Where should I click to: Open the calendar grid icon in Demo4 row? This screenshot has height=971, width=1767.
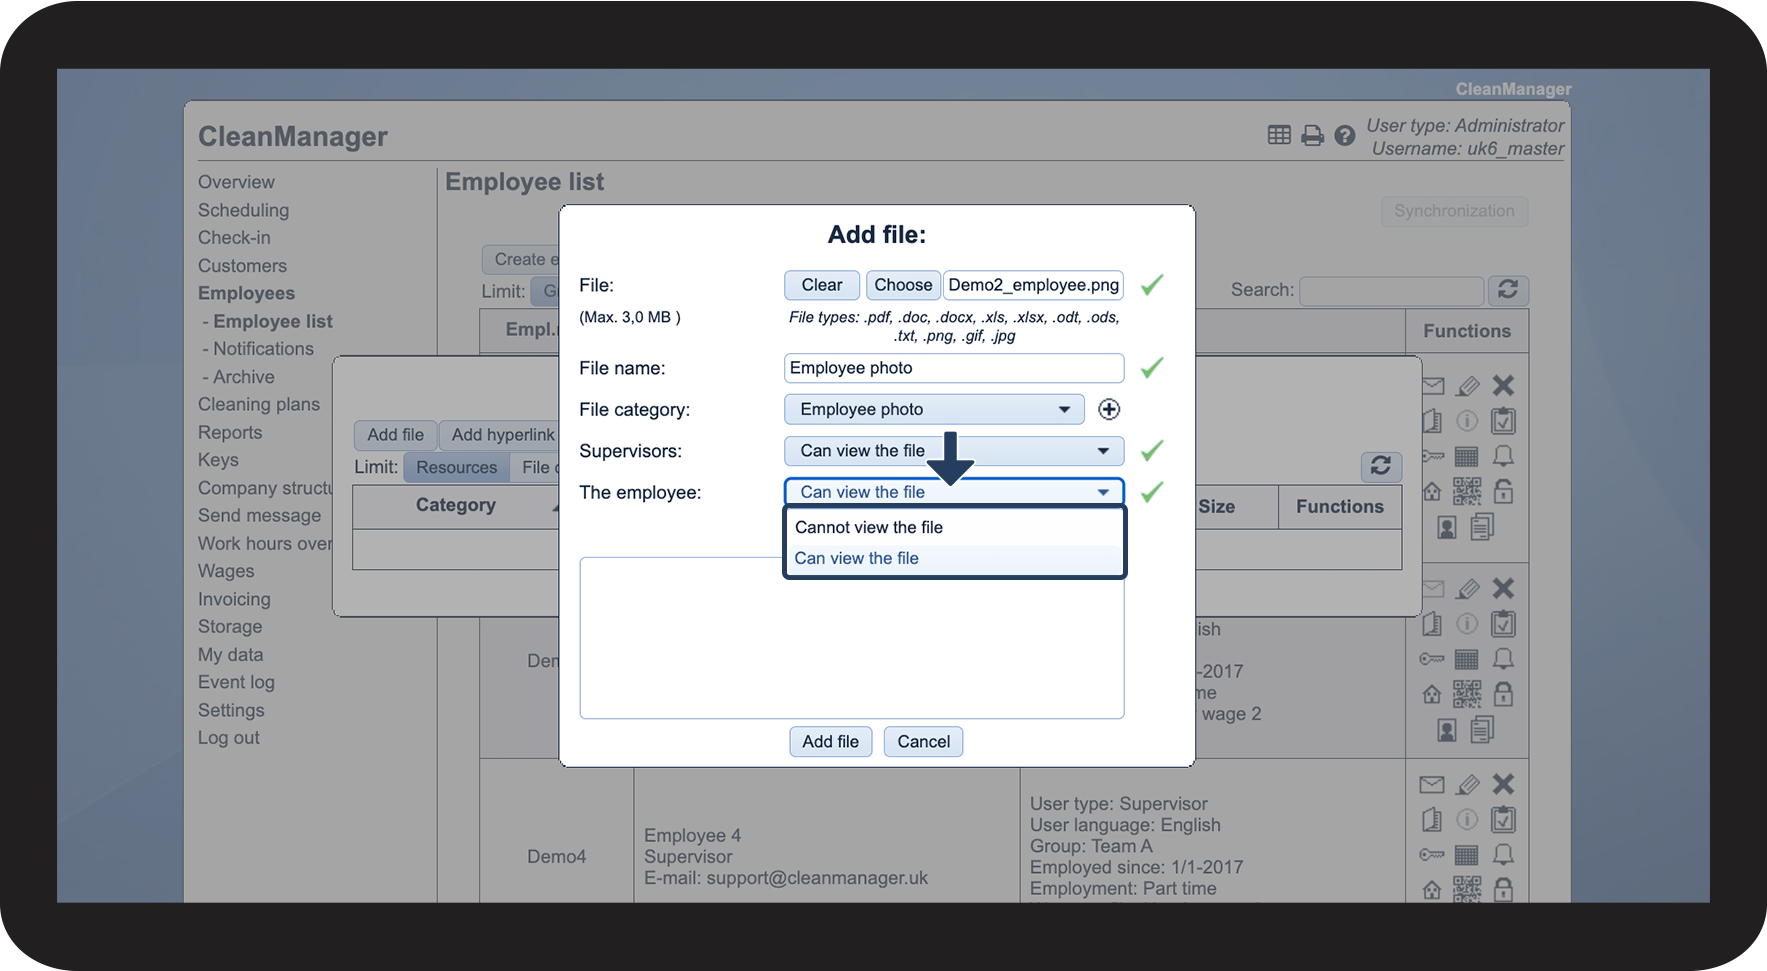pos(1467,855)
